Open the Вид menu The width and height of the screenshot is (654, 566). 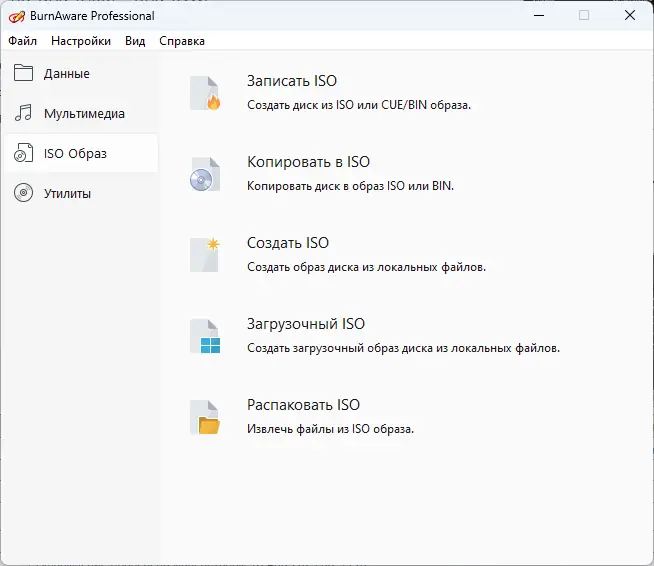(x=135, y=41)
